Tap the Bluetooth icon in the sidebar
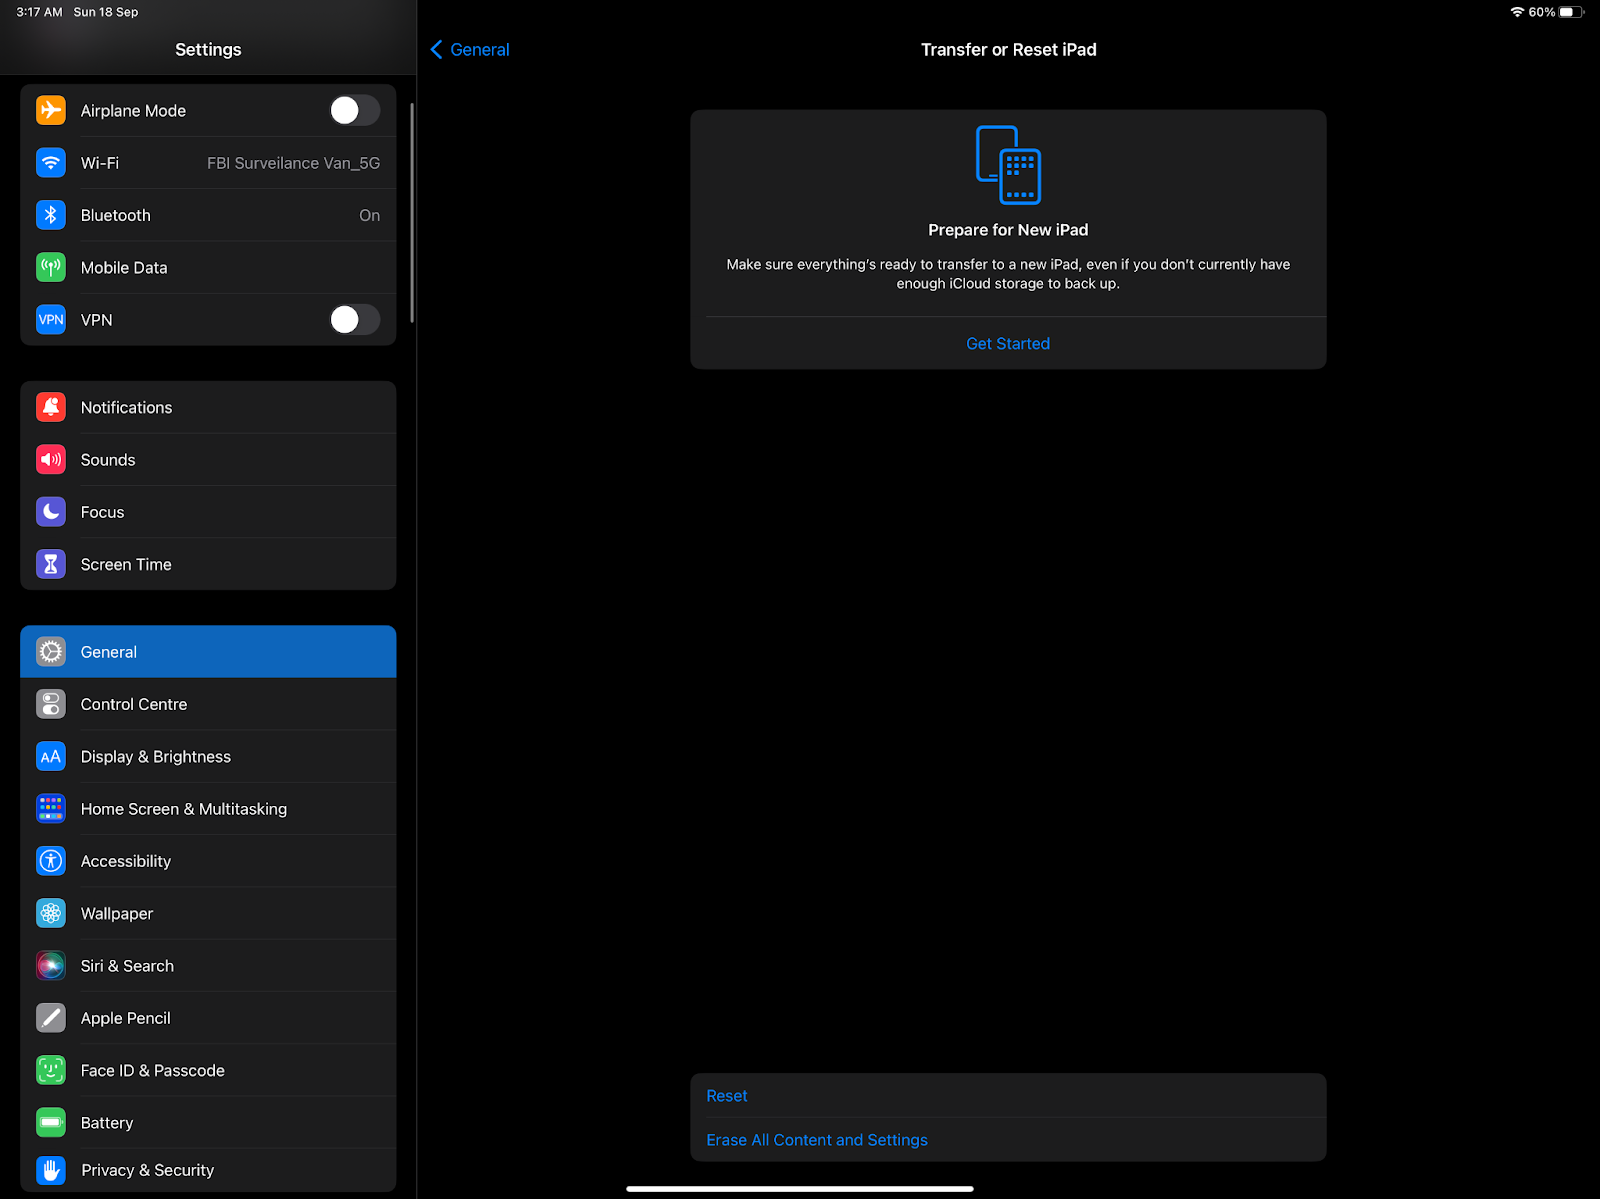Screen dimensions: 1600x1199 pyautogui.click(x=51, y=215)
